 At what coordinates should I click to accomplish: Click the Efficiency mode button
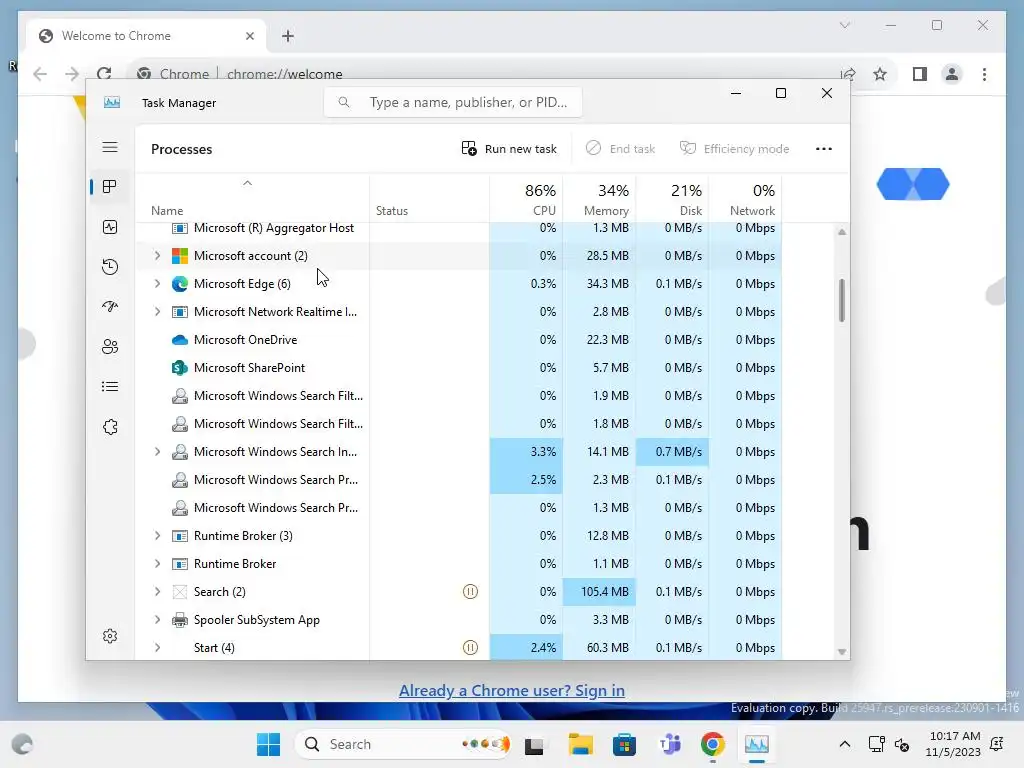734,149
